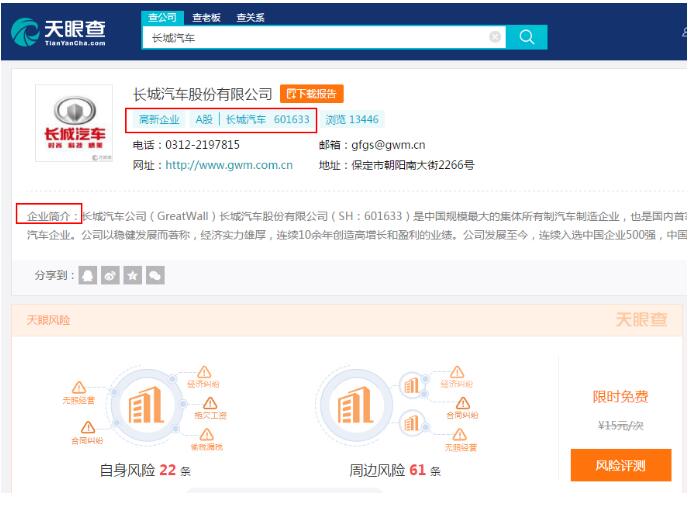Share to Weibo via the share icon
This screenshot has width=688, height=508.
110,275
